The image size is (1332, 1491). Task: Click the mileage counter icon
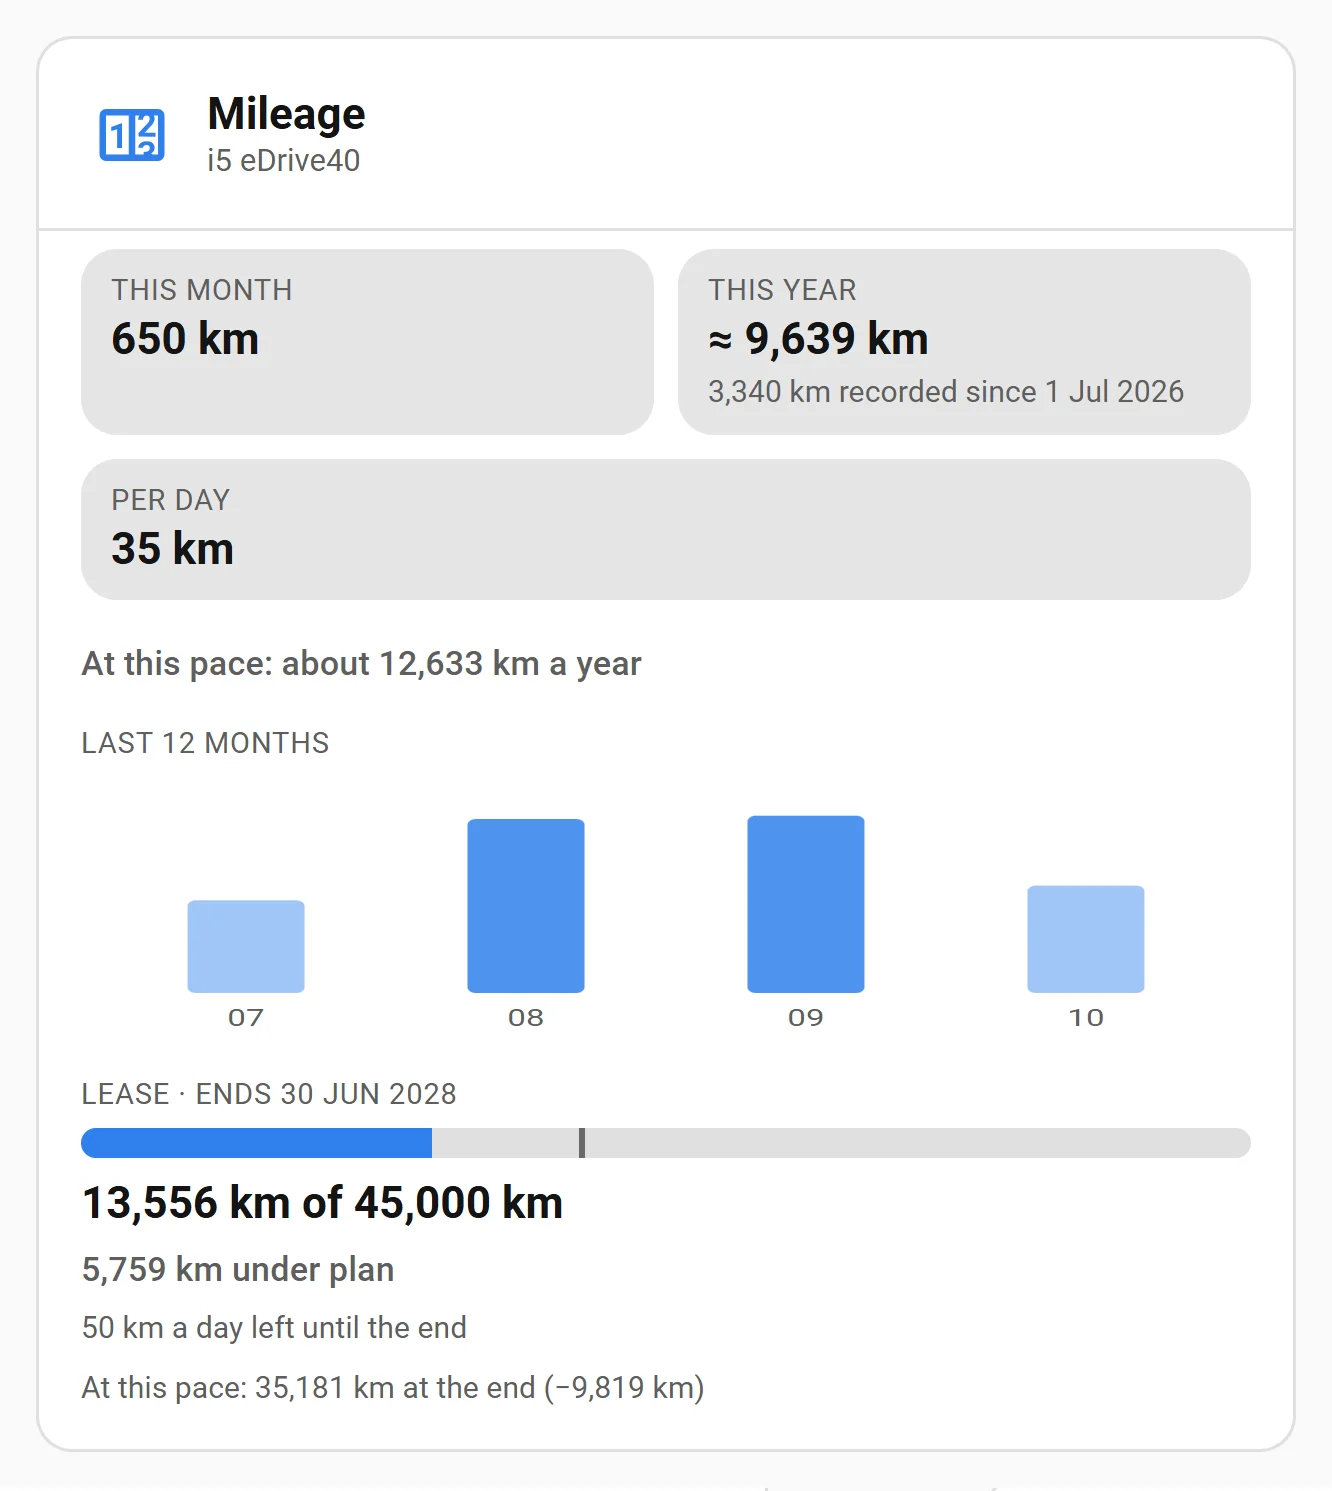pos(132,135)
